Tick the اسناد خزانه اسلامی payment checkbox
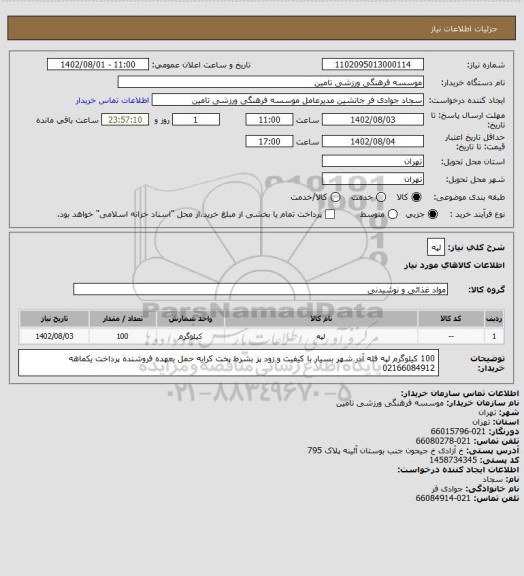 tap(330, 214)
